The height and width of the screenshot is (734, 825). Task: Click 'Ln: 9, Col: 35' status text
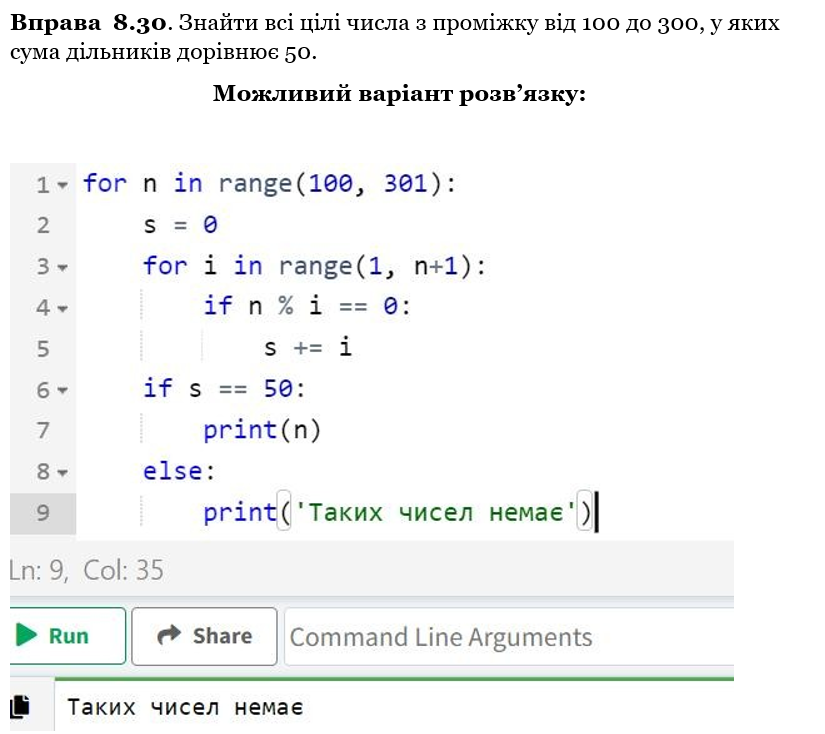(x=87, y=570)
